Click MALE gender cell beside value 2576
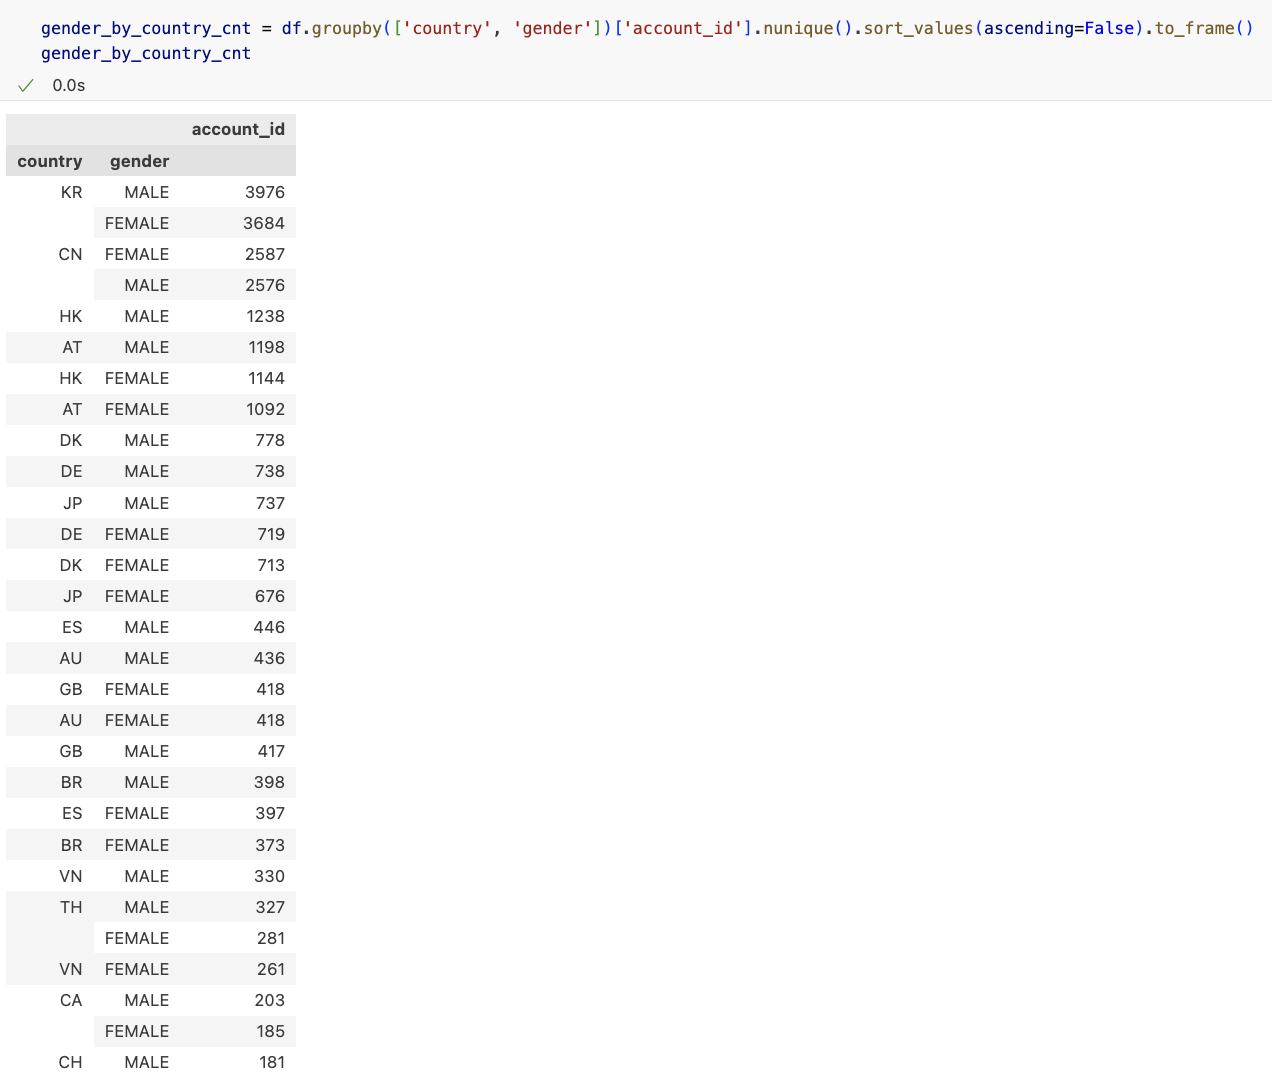Screen dimensions: 1272x1078 (x=147, y=285)
